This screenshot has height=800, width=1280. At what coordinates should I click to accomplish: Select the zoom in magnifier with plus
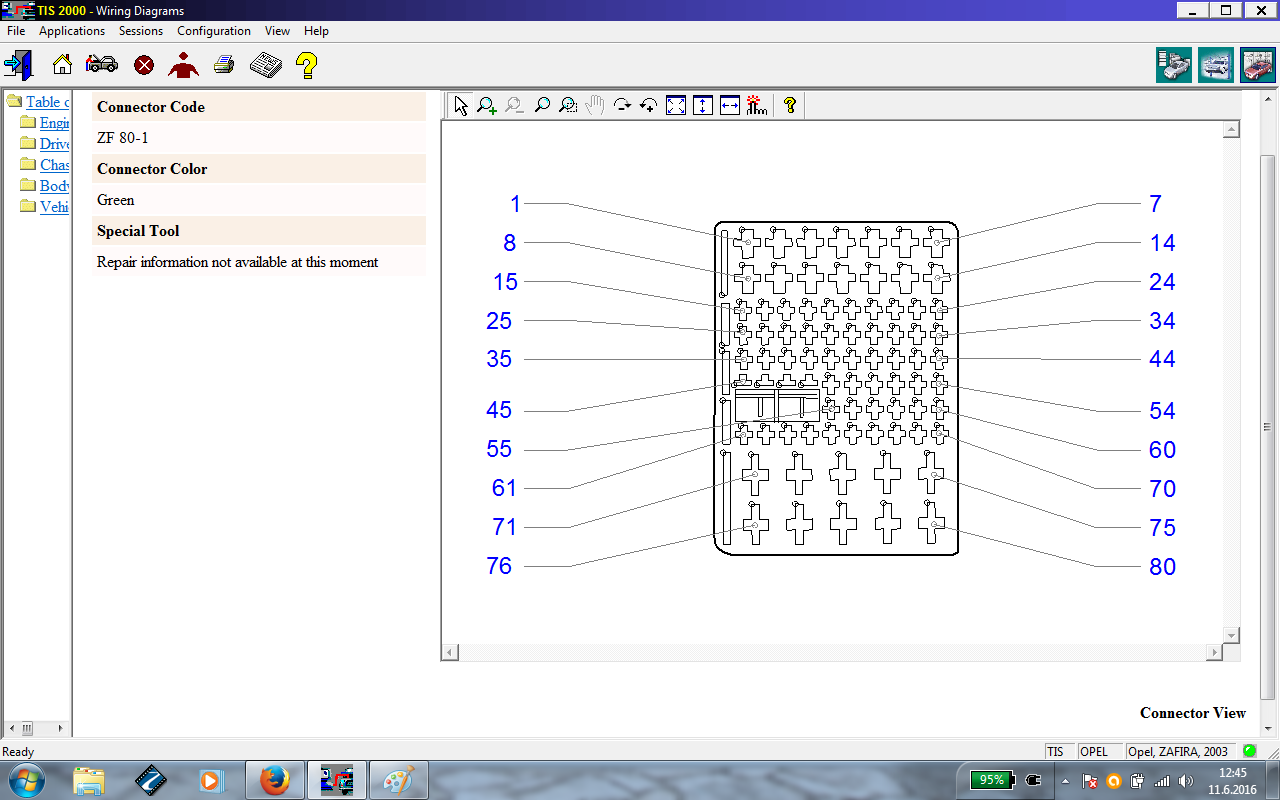487,105
